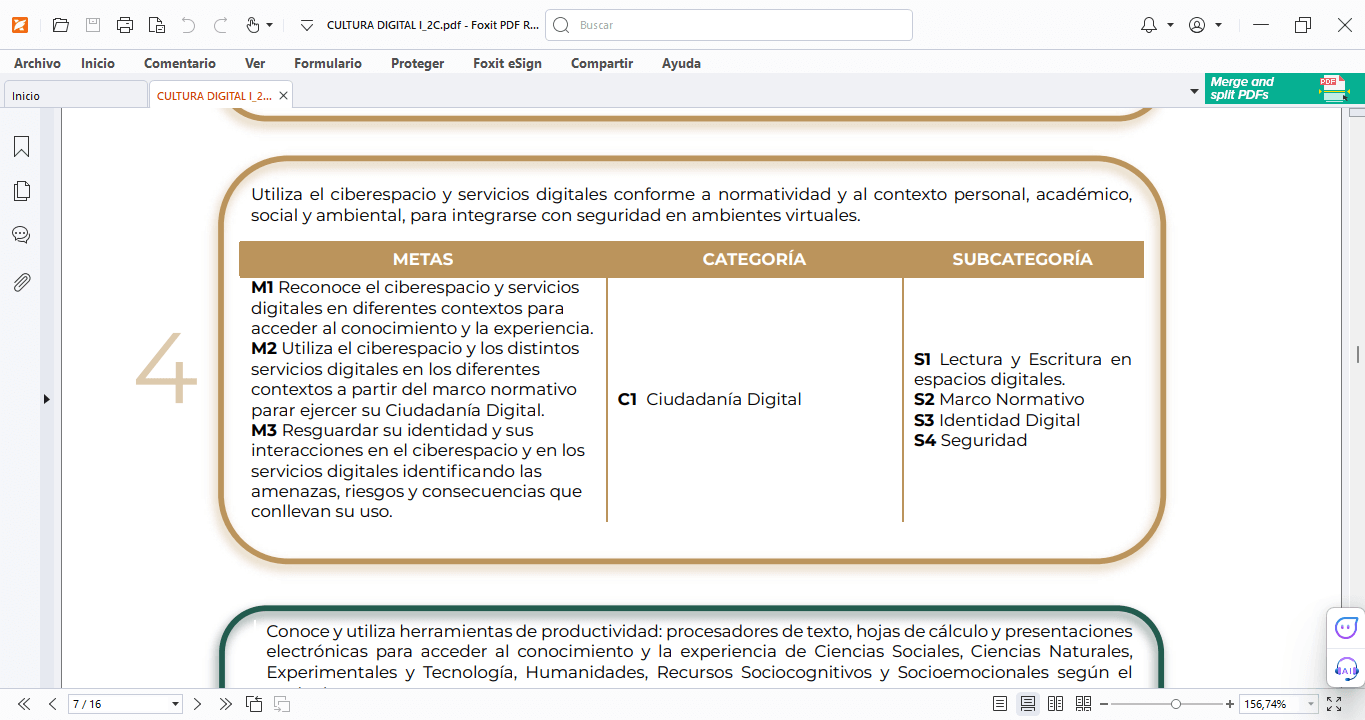
Task: Click the S4 Seguridad text
Action: click(970, 440)
